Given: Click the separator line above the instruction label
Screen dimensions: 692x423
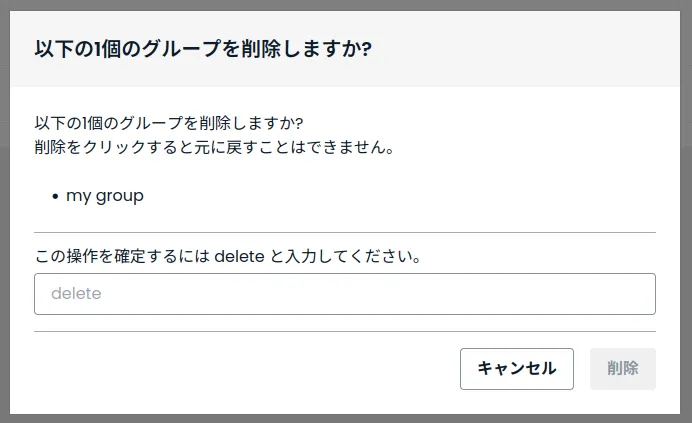Looking at the screenshot, I should pyautogui.click(x=345, y=232).
